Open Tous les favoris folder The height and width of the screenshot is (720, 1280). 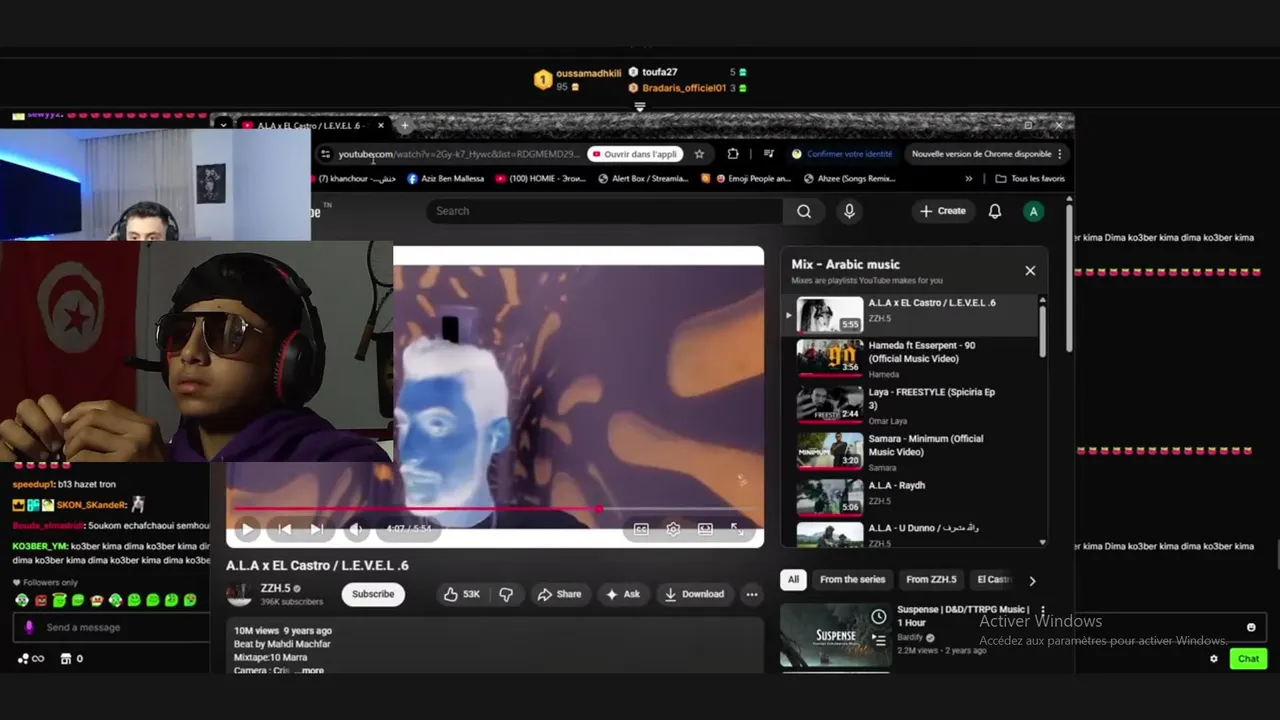coord(1030,179)
